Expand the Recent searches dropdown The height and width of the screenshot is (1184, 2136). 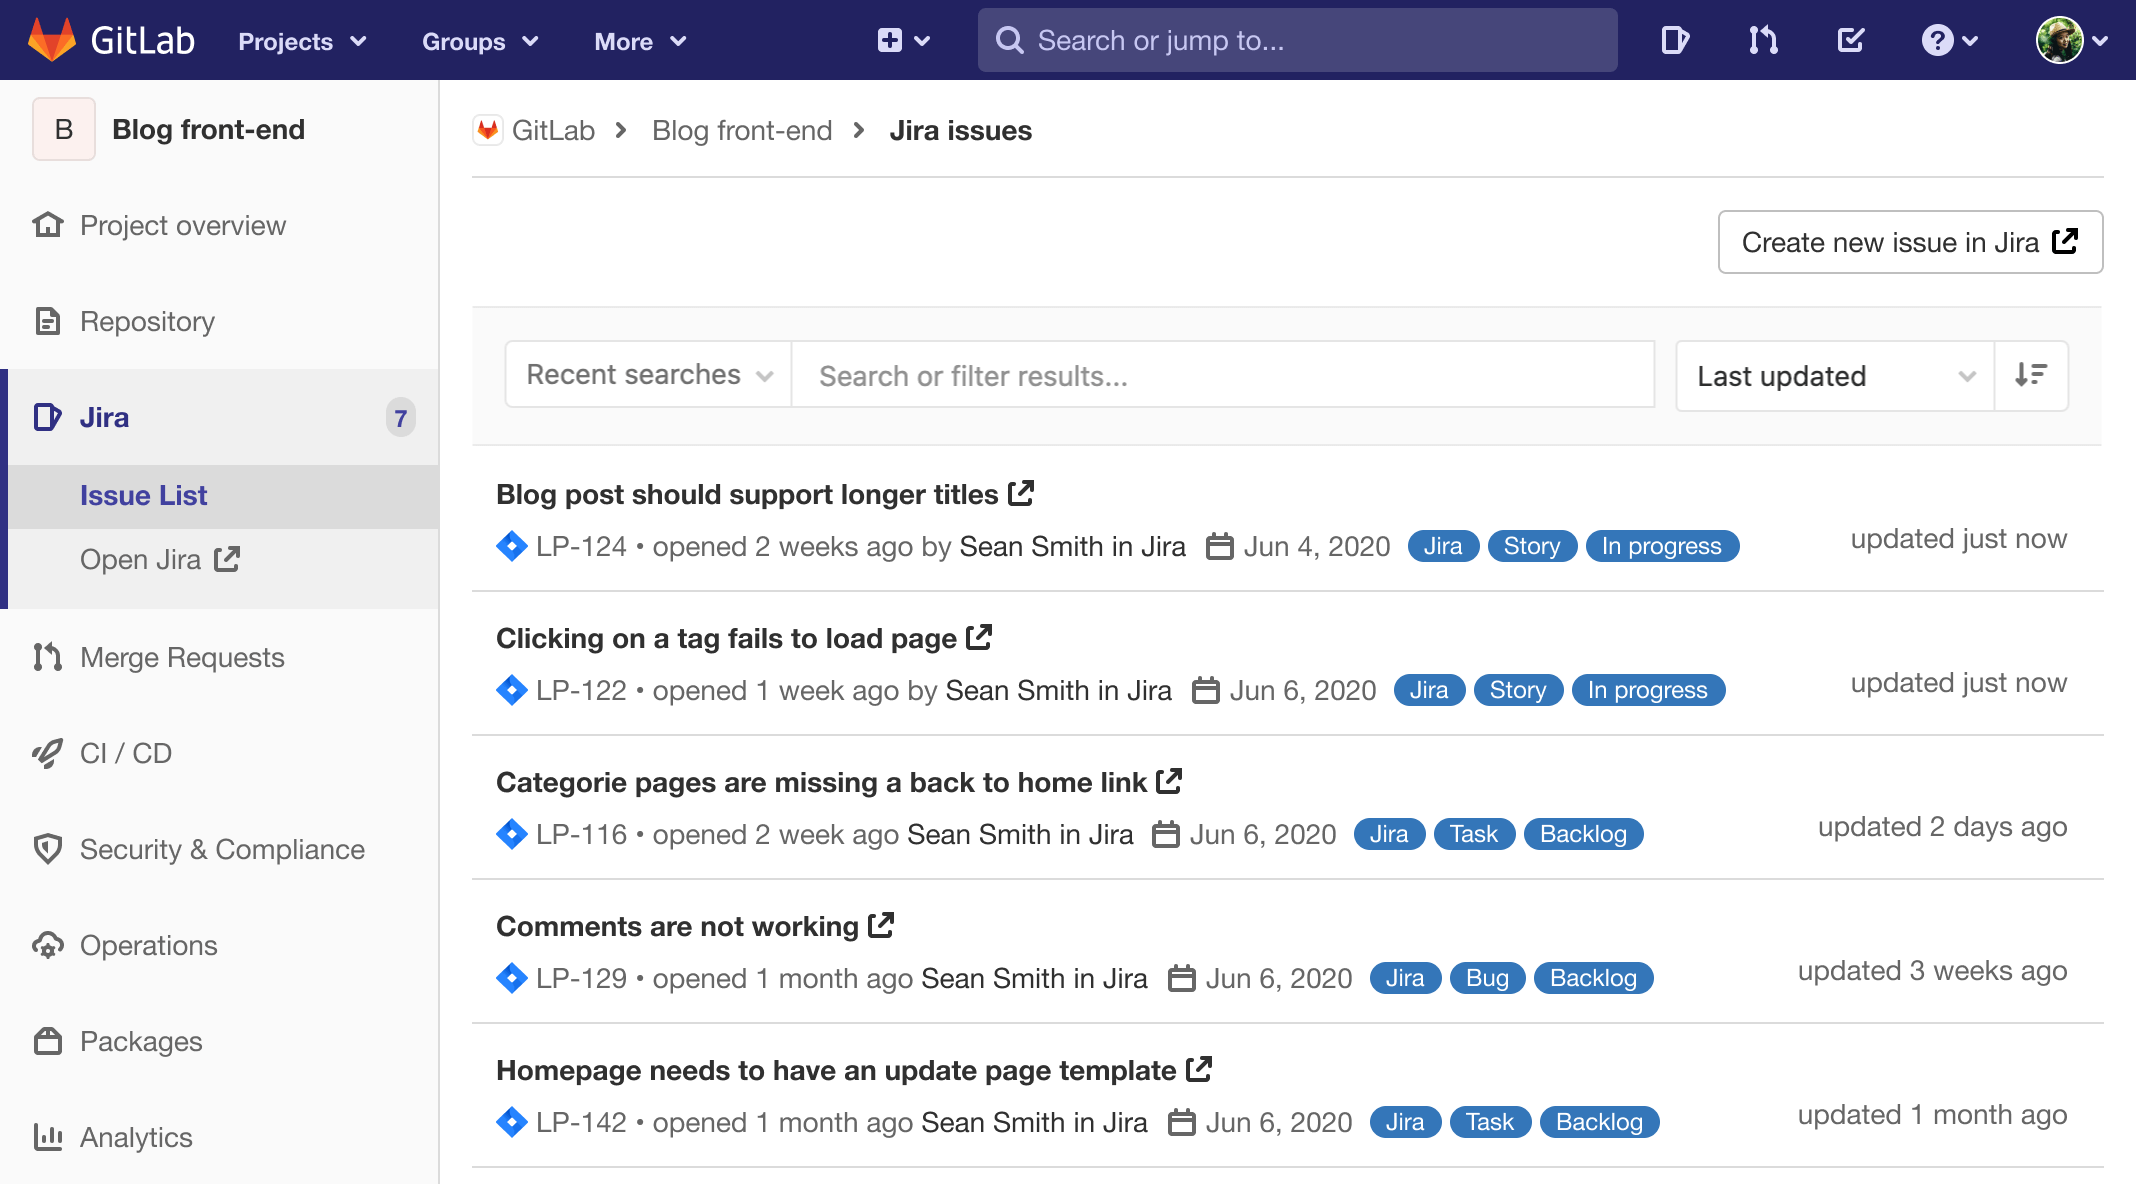coord(646,376)
